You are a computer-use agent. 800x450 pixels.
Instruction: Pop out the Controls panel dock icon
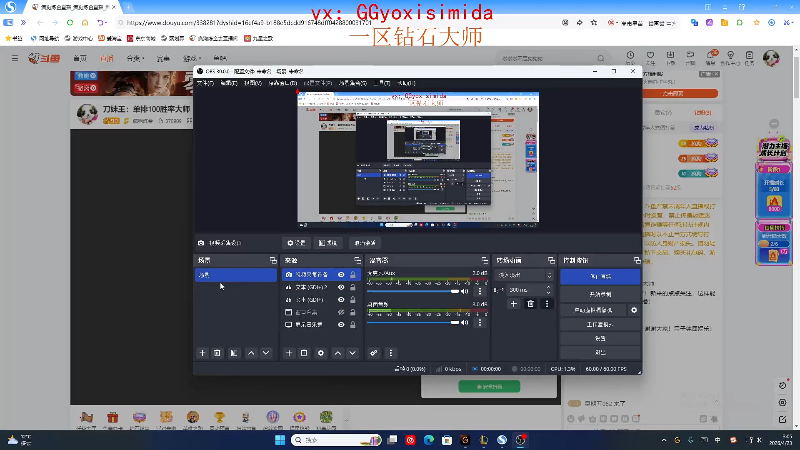pos(637,260)
